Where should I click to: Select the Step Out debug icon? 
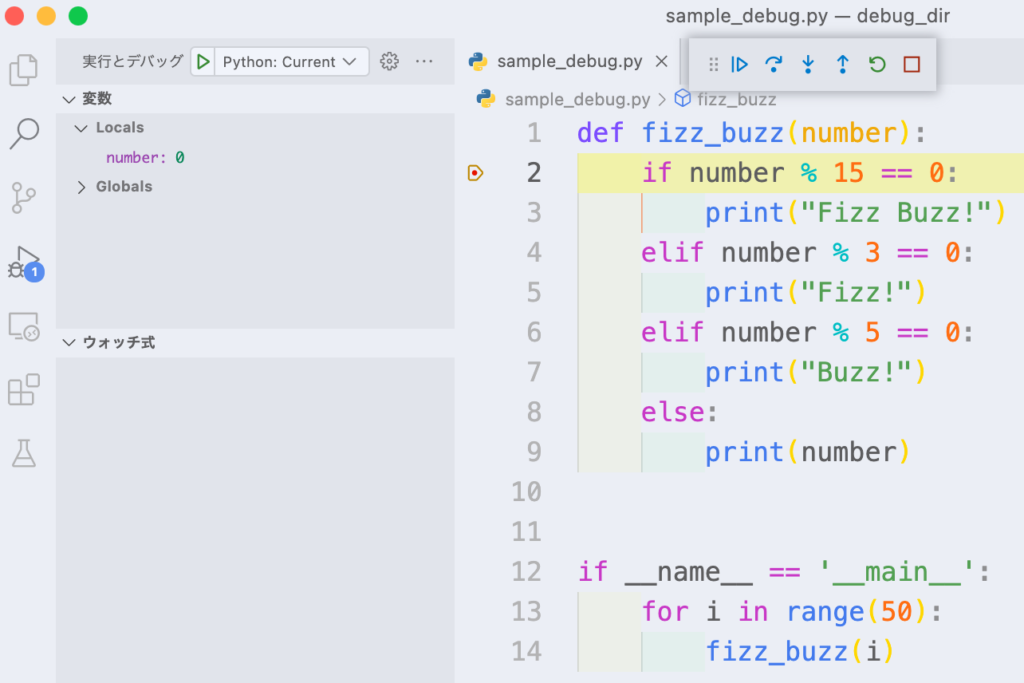[842, 63]
